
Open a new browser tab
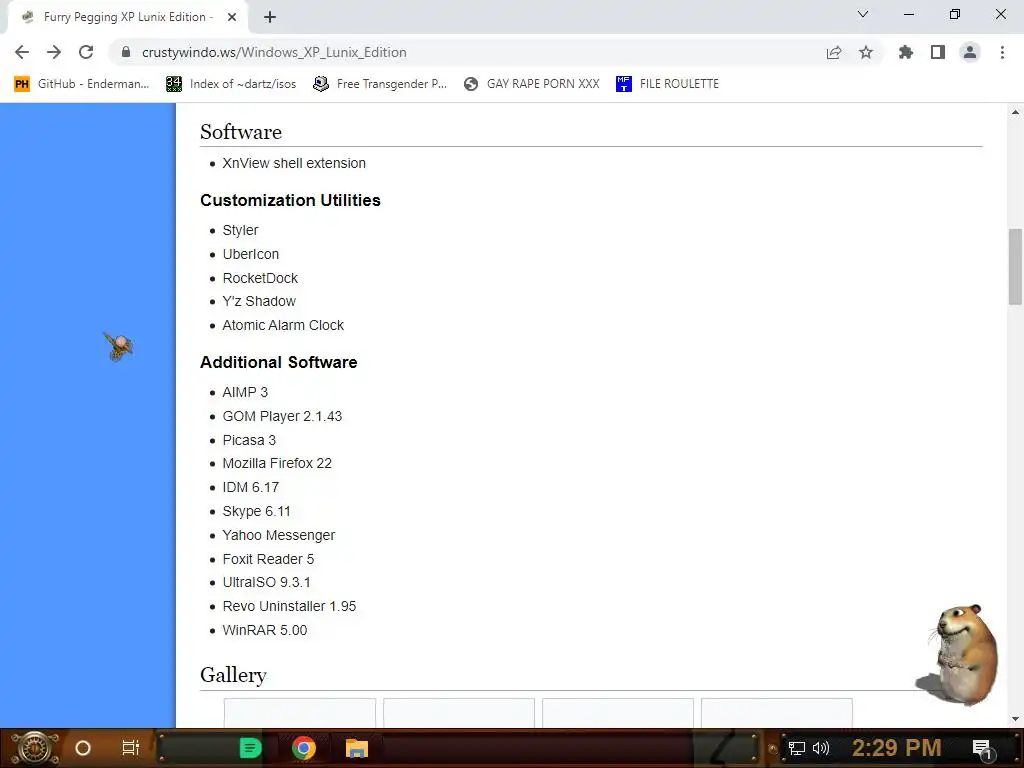pyautogui.click(x=270, y=17)
